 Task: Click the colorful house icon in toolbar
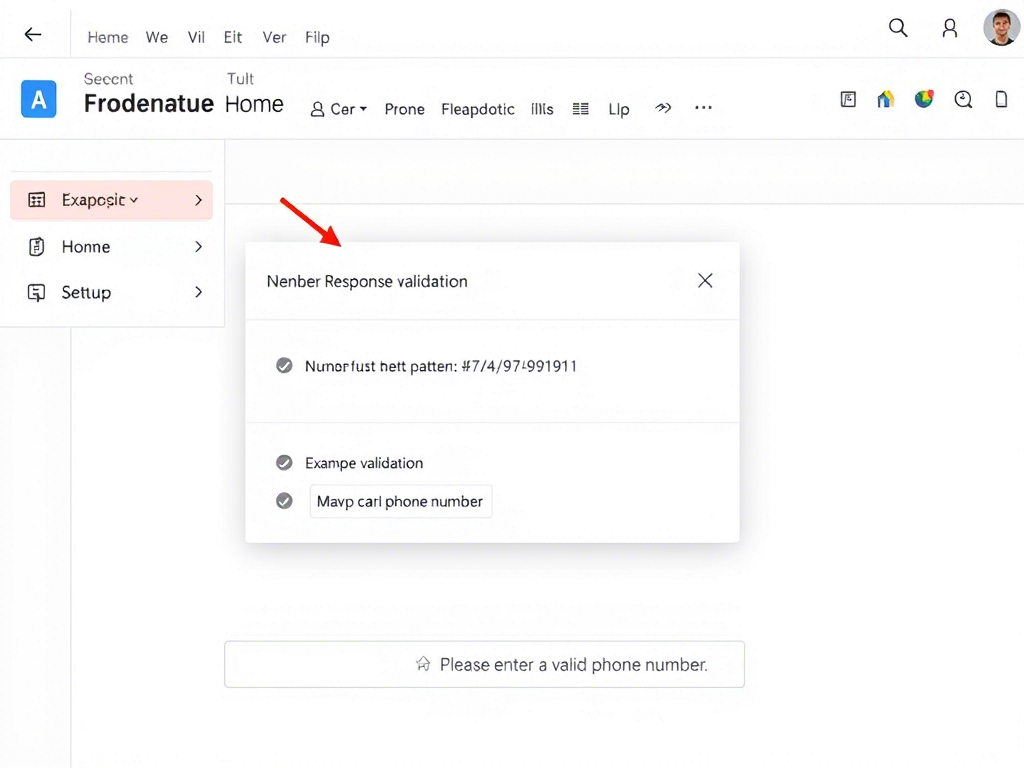(x=885, y=99)
